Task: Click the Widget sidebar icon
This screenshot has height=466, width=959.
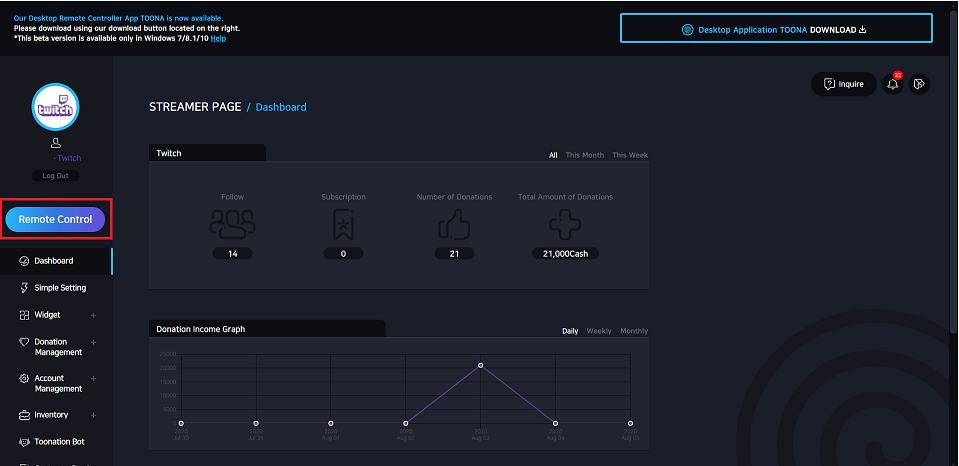Action: pos(24,315)
